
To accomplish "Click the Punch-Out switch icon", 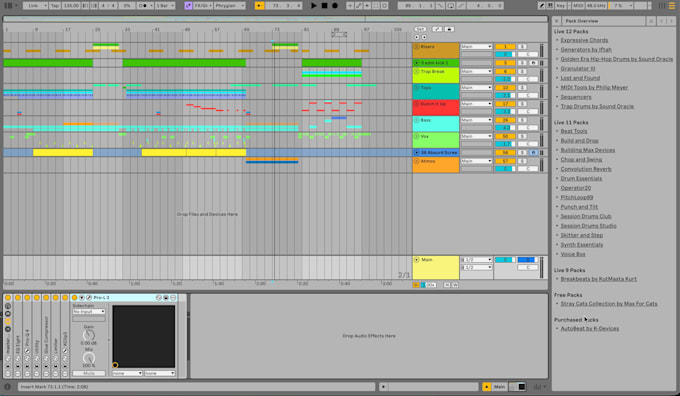I will 461,6.
